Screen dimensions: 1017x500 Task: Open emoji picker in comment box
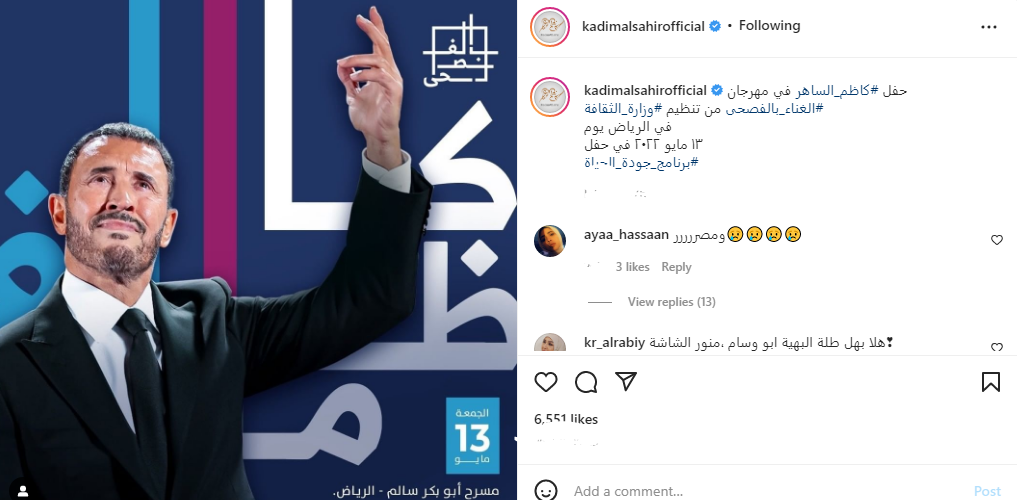click(x=546, y=490)
